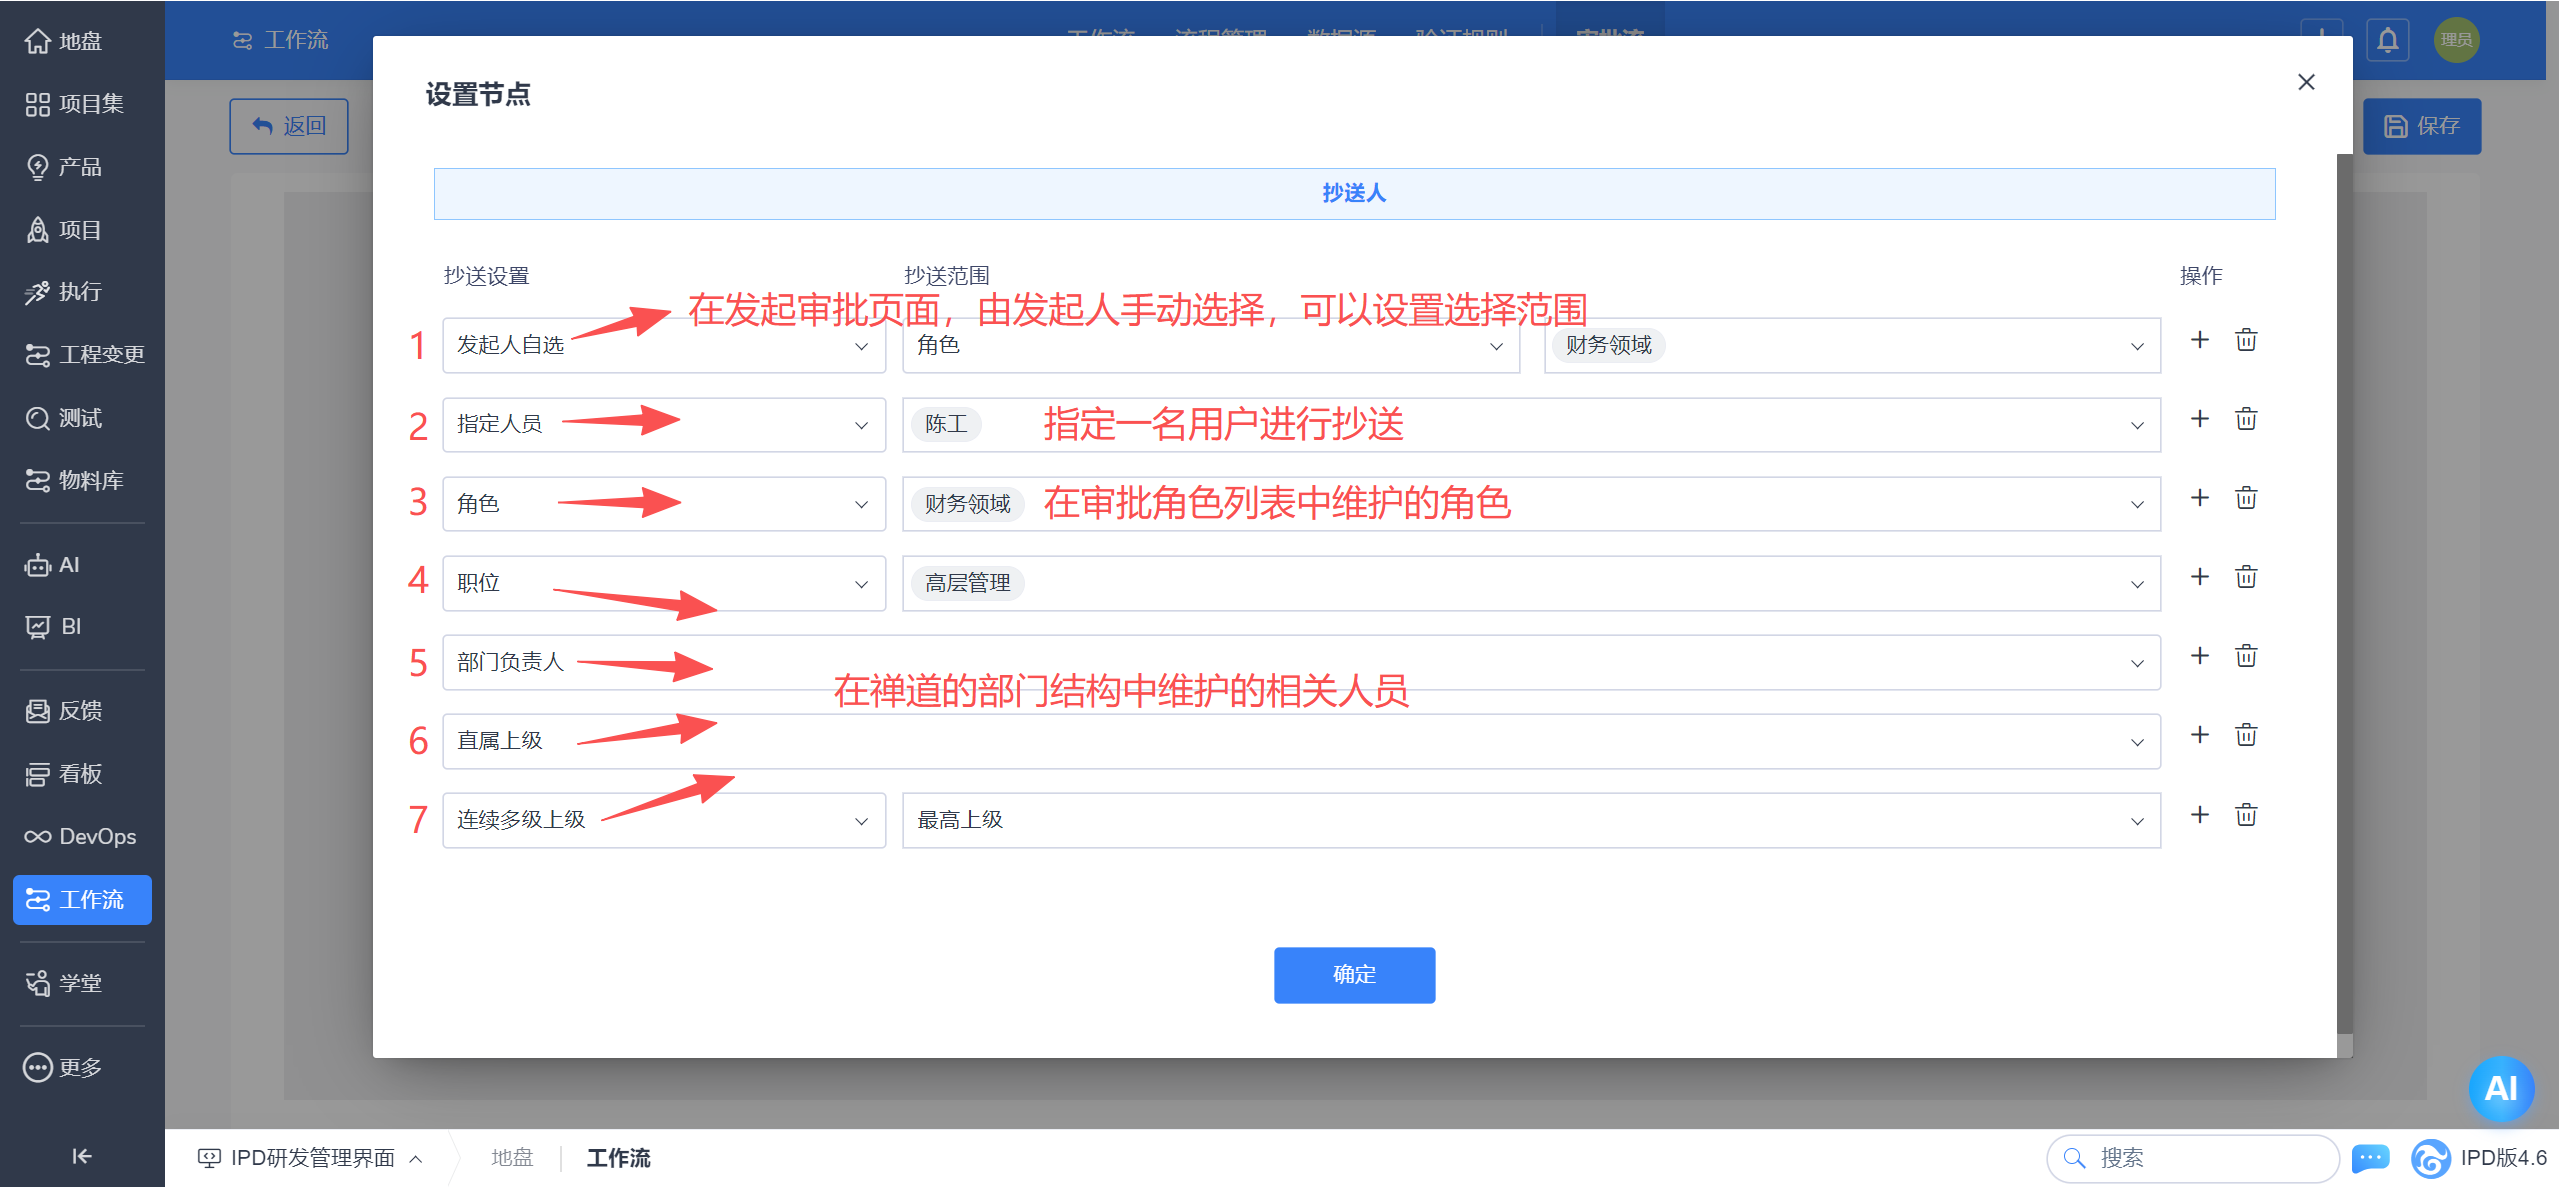The image size is (2559, 1187).
Task: Delete the 发起人自选 row with the trash icon
Action: [x=2246, y=340]
